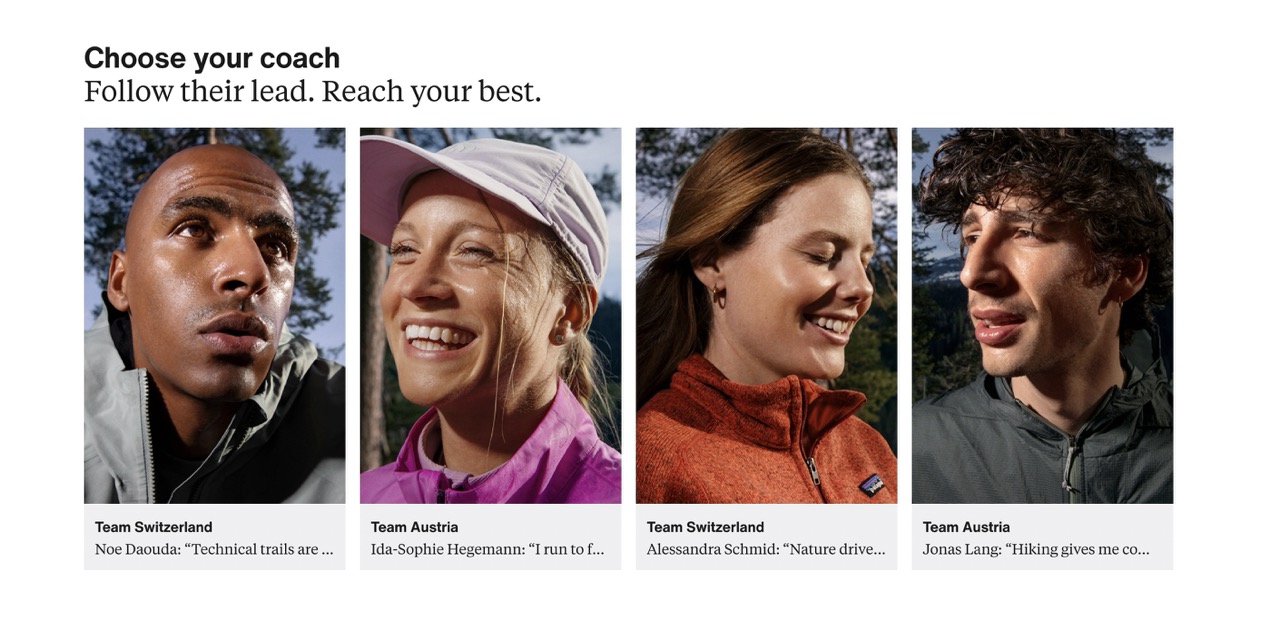Pick Jonas Lang's coach photo
The width and height of the screenshot is (1280, 621).
tap(1042, 315)
